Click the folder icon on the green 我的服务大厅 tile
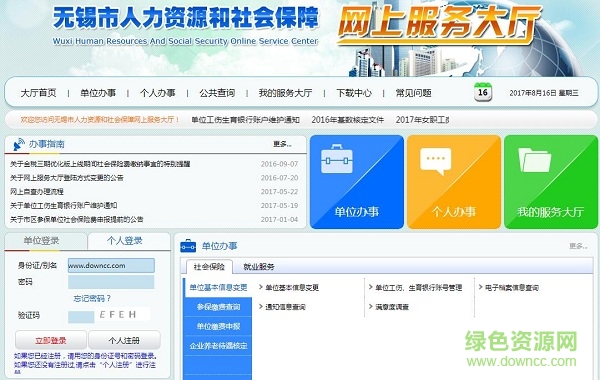 [x=535, y=160]
